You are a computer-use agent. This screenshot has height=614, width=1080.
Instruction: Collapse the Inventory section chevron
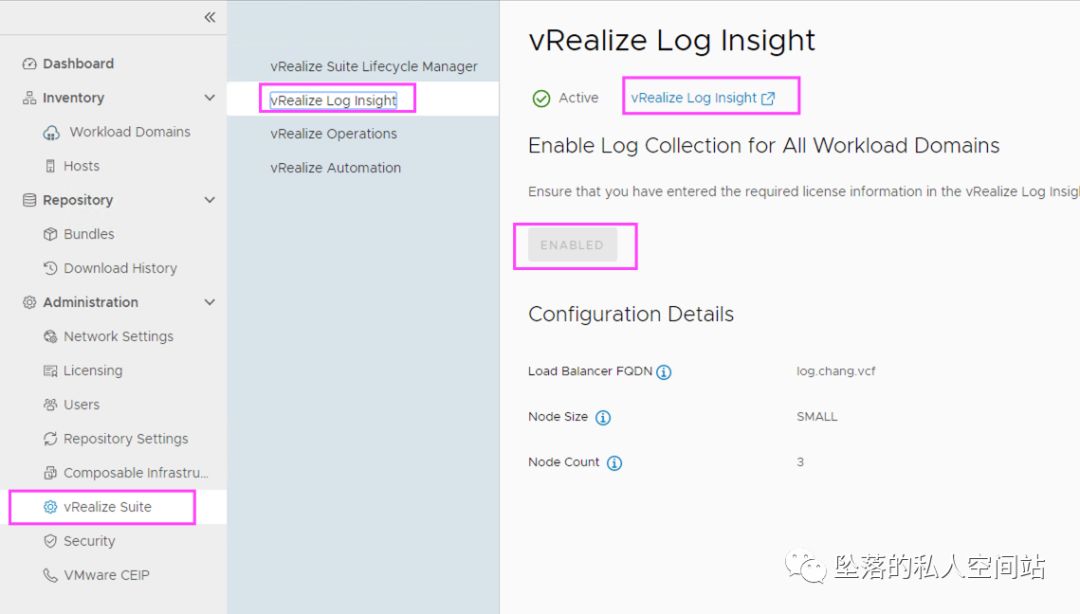[x=209, y=98]
